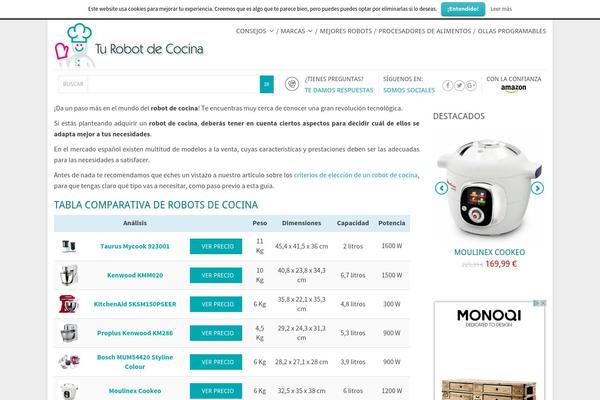Viewport: 600px width, 400px height.
Task: Click the Dimensiones column header
Action: click(302, 223)
